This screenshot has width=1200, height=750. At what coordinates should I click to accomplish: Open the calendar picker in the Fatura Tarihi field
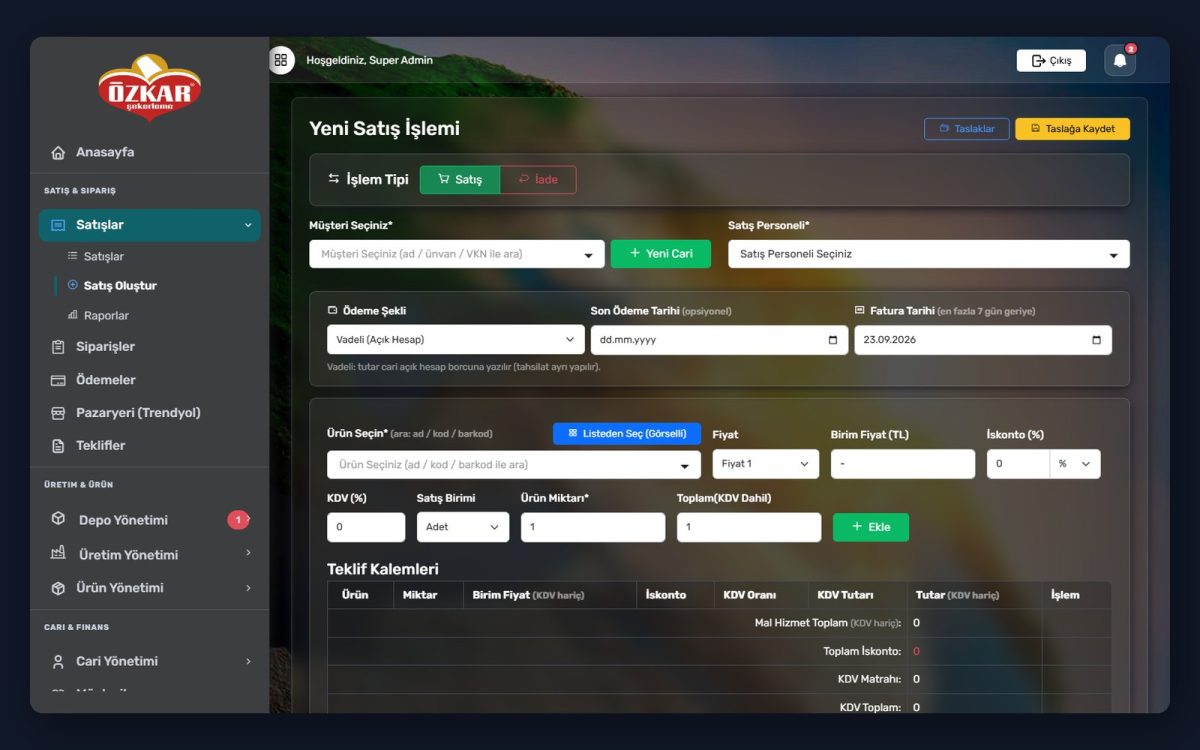(x=1096, y=340)
